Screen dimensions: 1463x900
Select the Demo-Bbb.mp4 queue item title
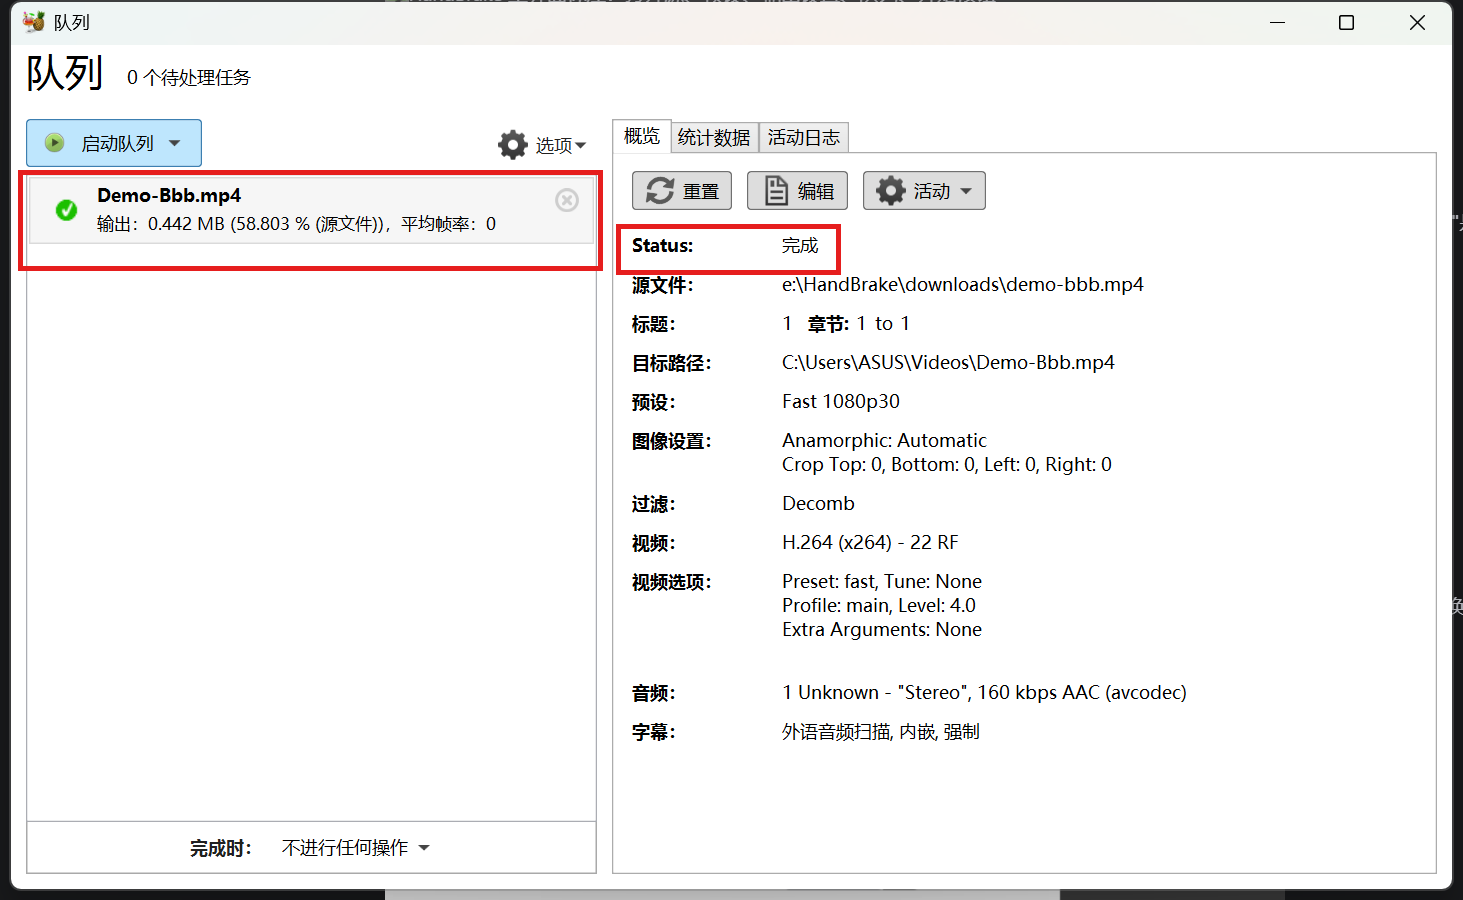[x=169, y=195]
